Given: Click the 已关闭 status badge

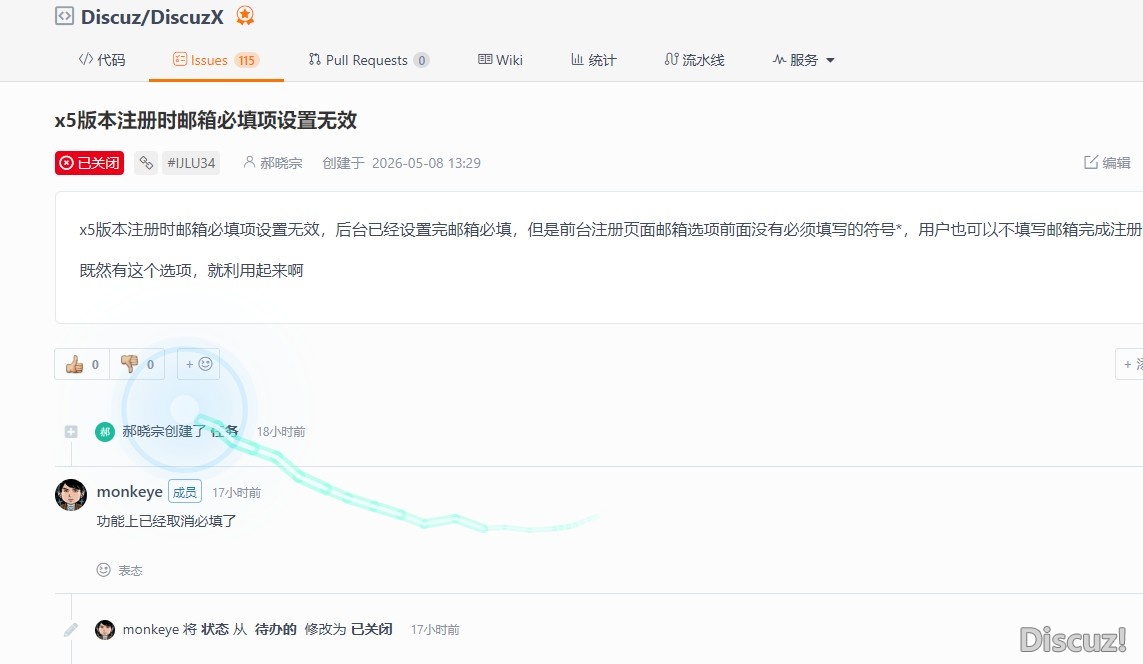Looking at the screenshot, I should (x=89, y=163).
